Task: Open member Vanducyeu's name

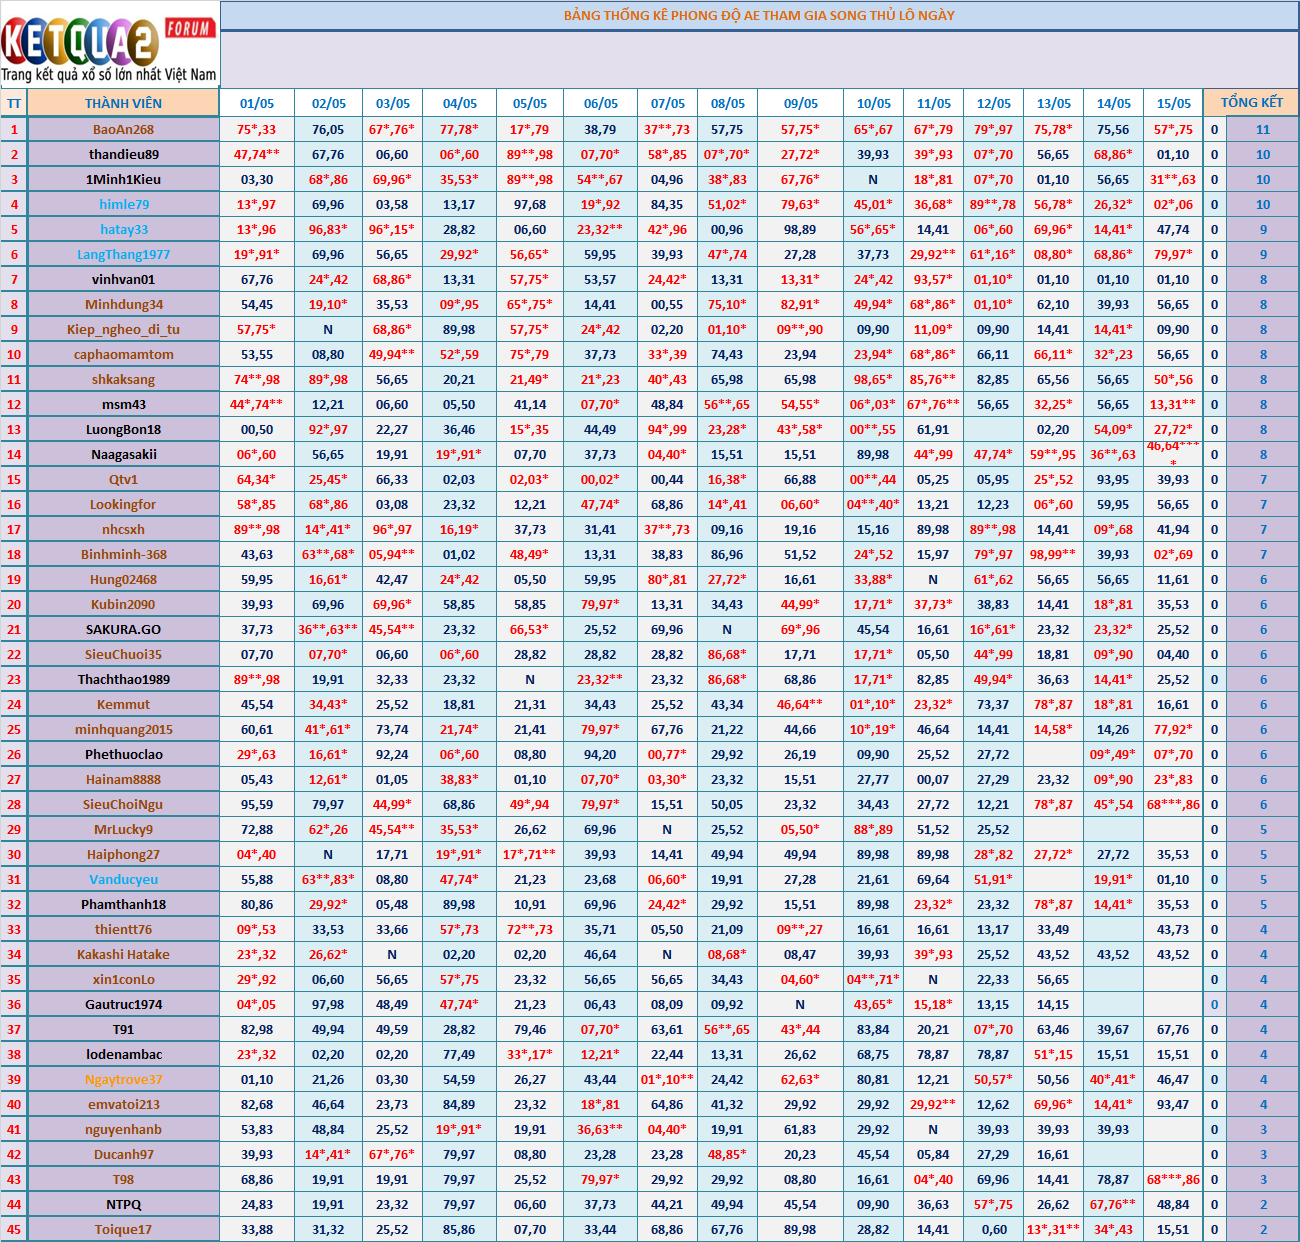Action: pyautogui.click(x=123, y=879)
